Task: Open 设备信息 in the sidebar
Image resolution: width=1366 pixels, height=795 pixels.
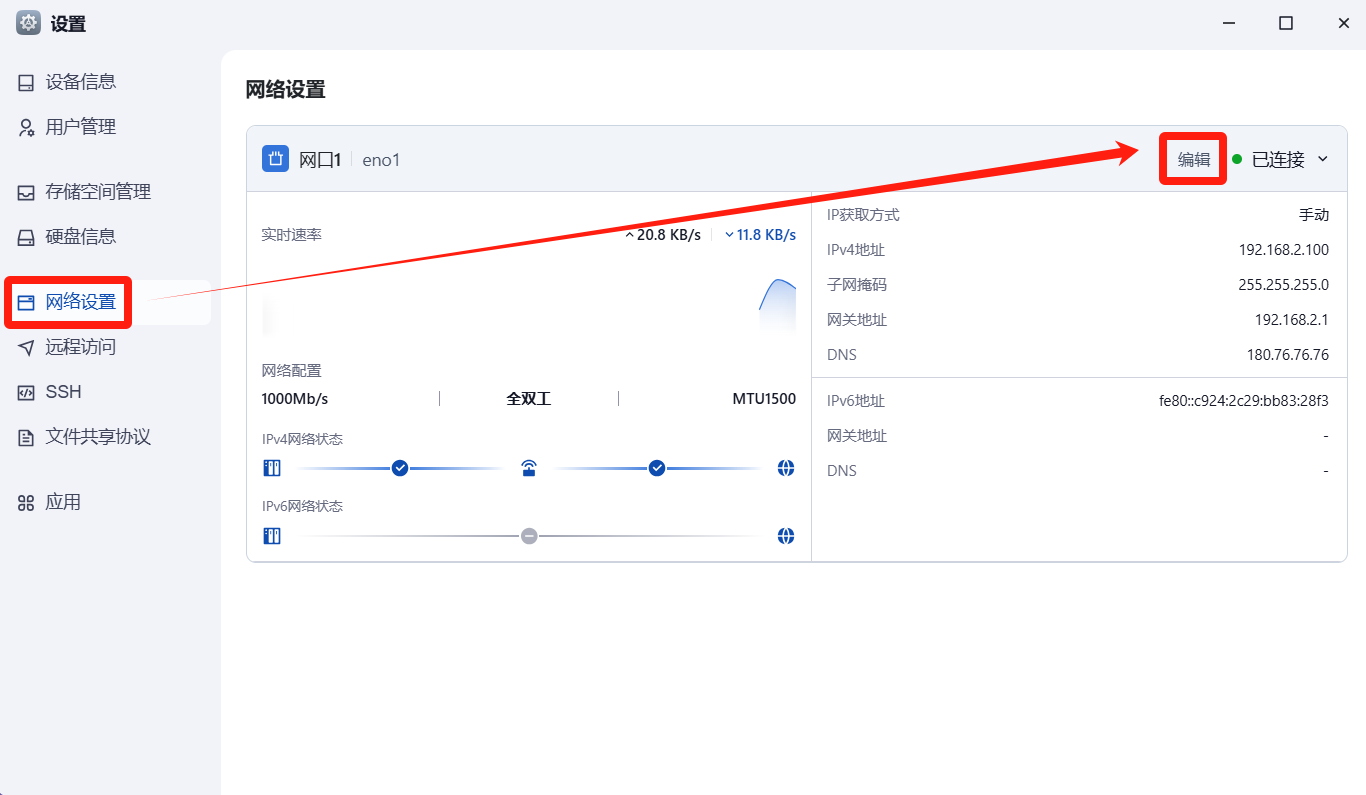Action: (80, 82)
